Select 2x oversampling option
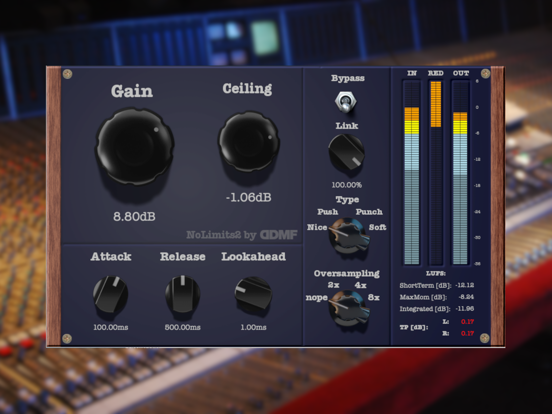Image resolution: width=552 pixels, height=414 pixels. coord(333,285)
